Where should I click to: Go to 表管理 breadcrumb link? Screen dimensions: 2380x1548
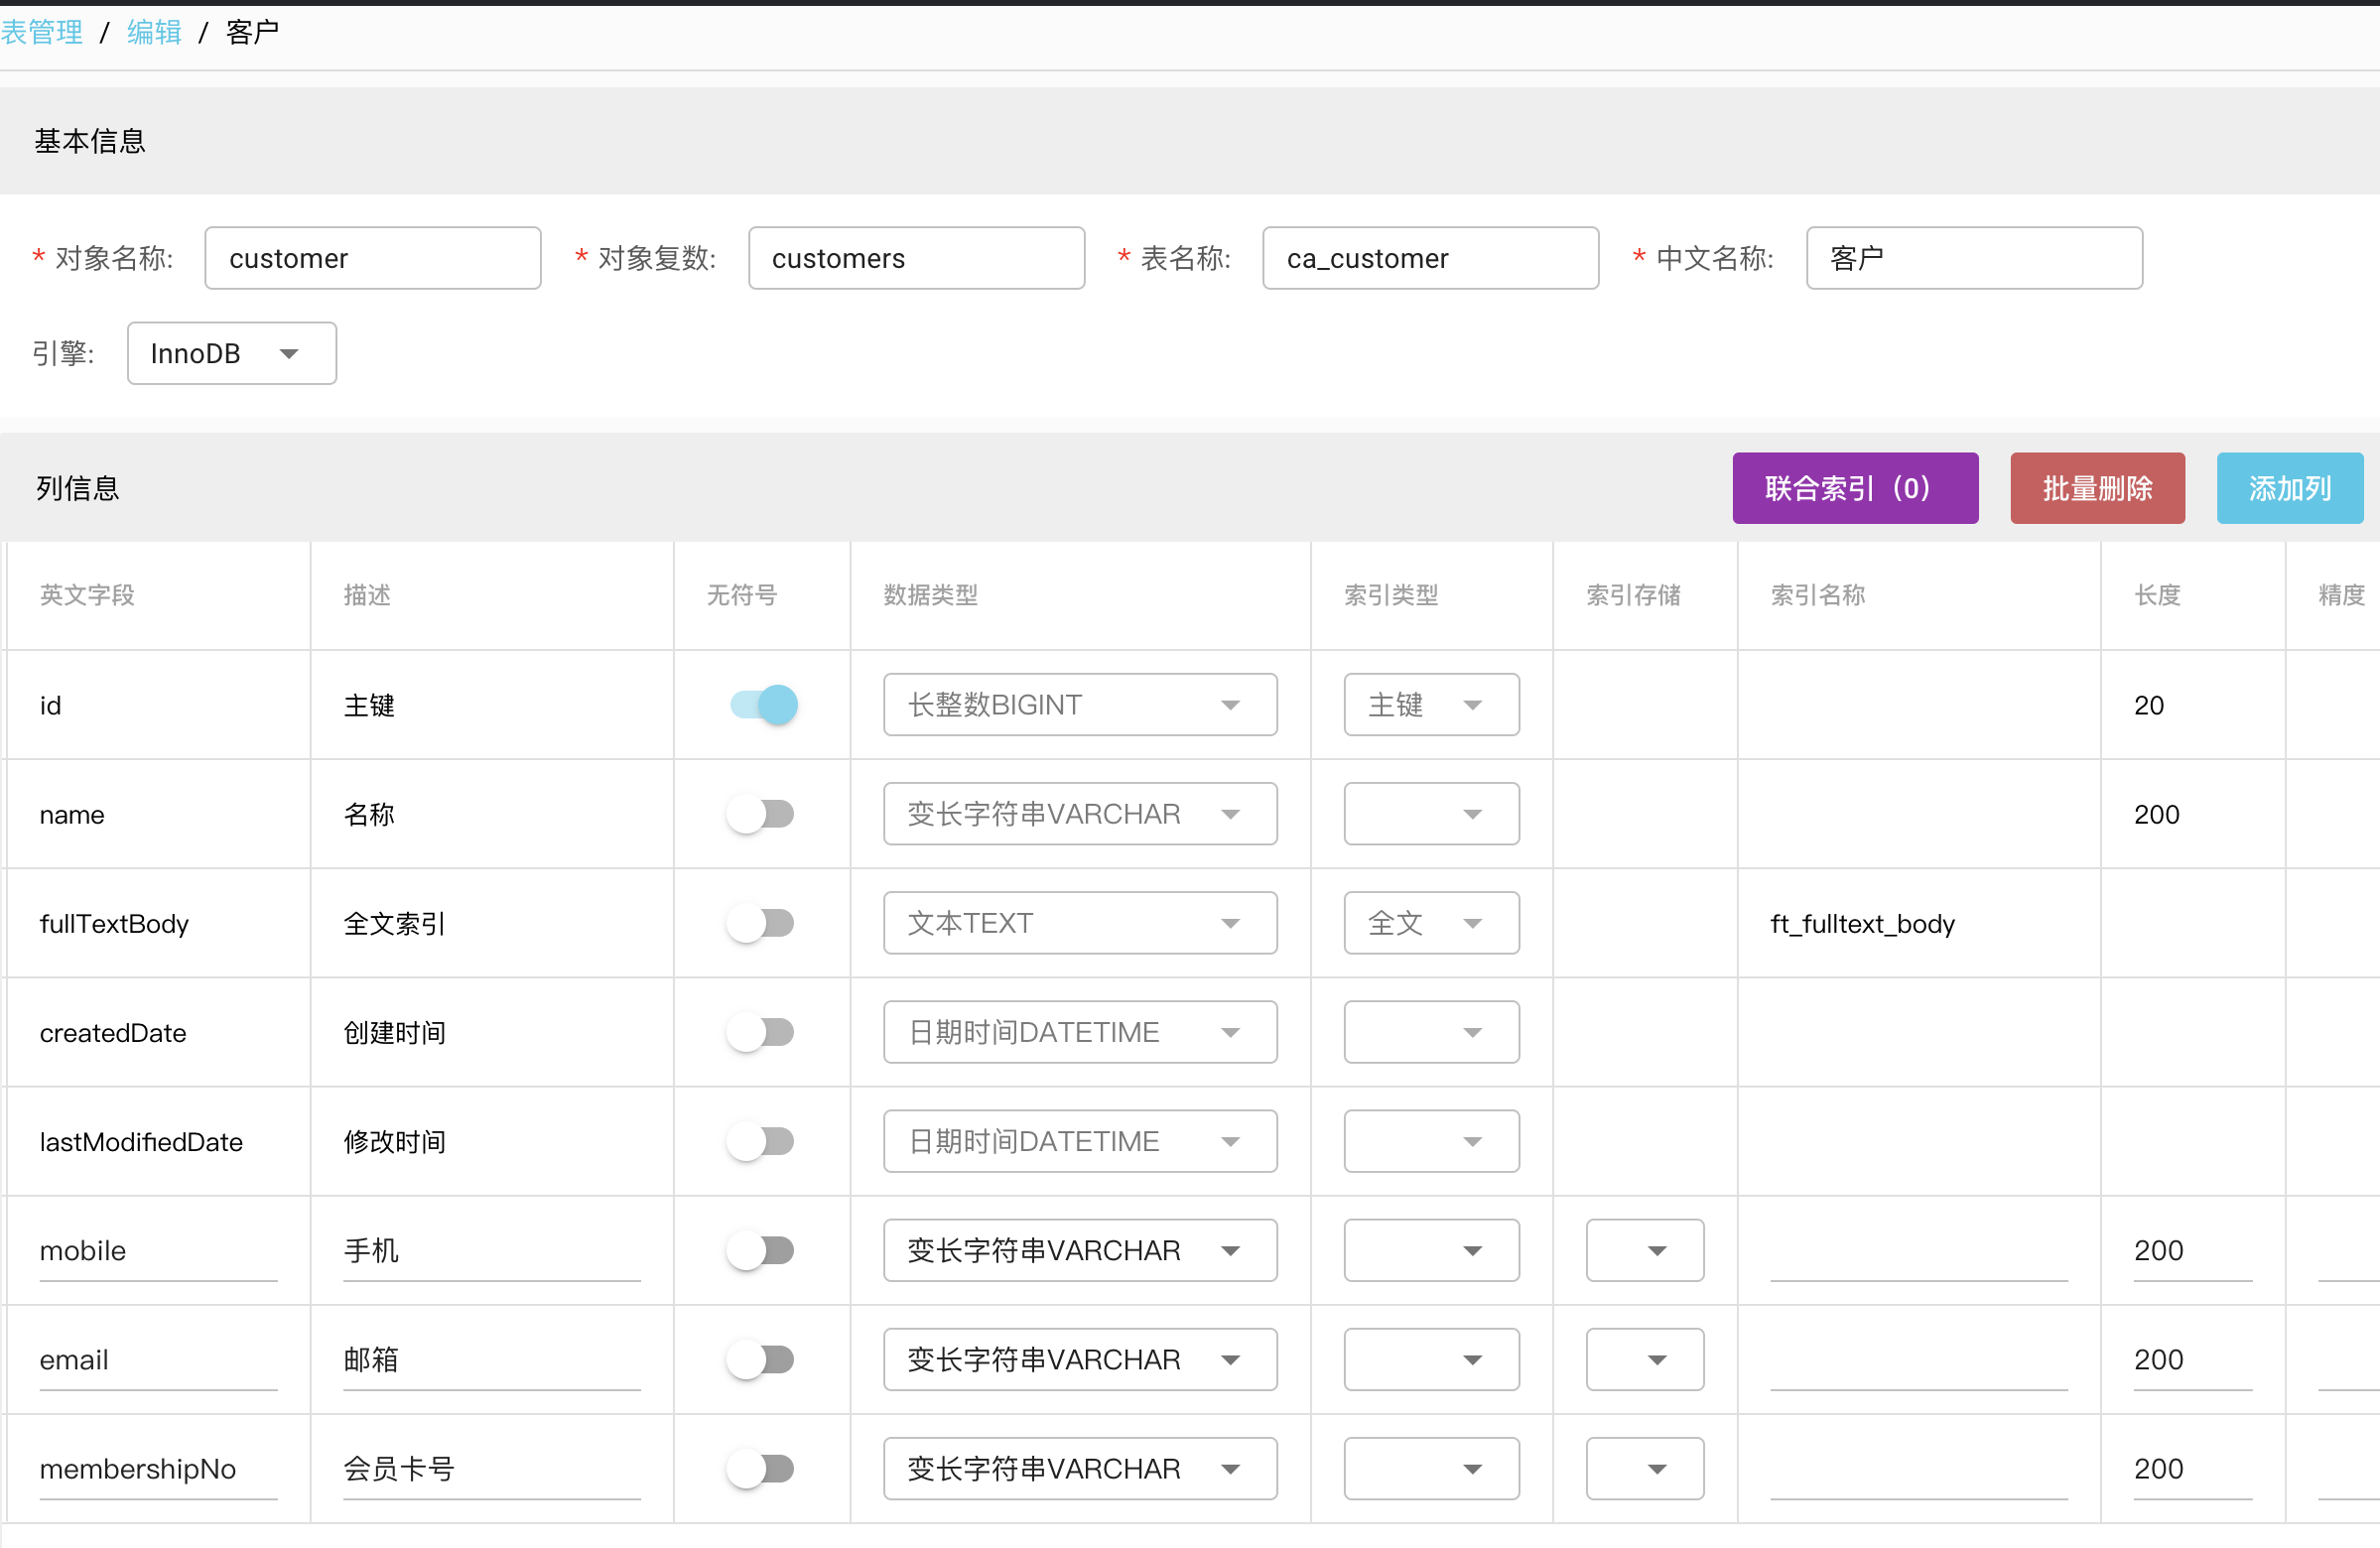pyautogui.click(x=42, y=33)
